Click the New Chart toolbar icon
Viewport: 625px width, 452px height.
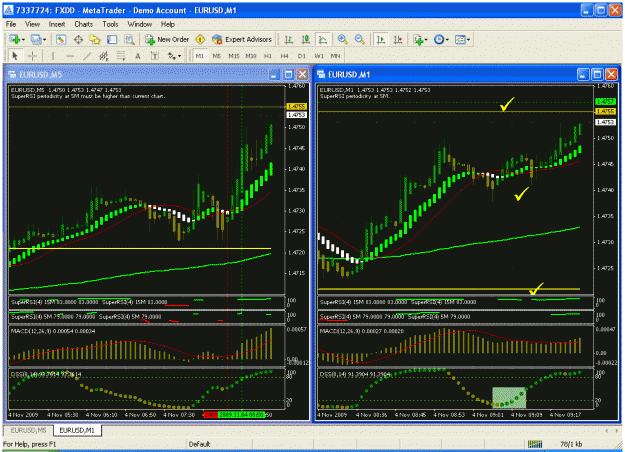pyautogui.click(x=15, y=39)
